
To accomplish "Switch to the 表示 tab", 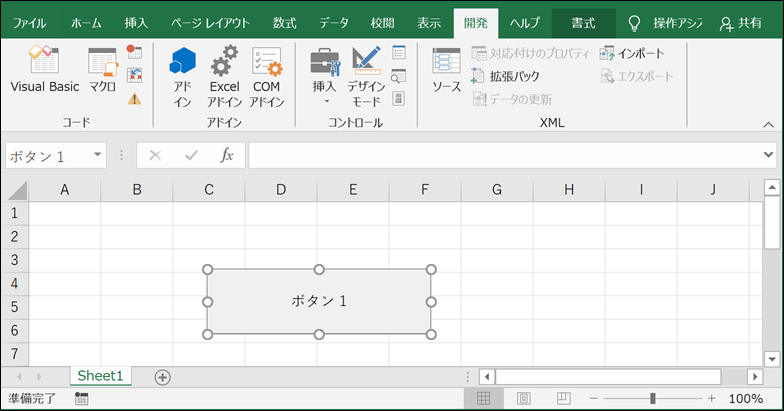I will click(x=429, y=23).
